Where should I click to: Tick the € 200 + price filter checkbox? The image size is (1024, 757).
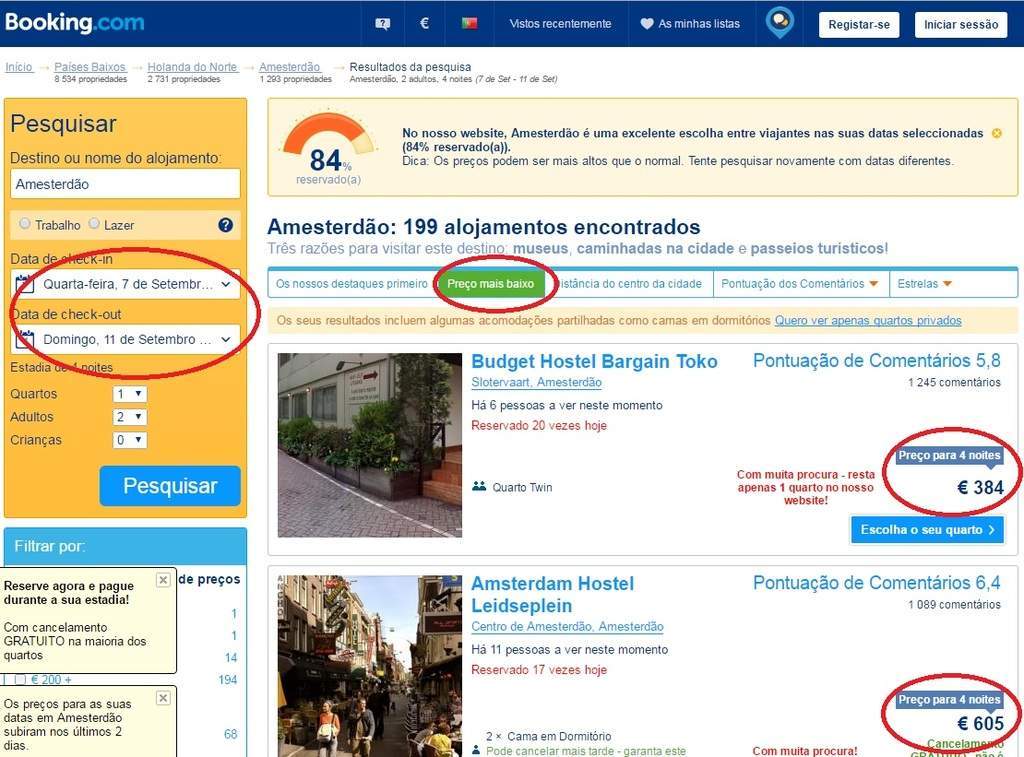click(20, 680)
